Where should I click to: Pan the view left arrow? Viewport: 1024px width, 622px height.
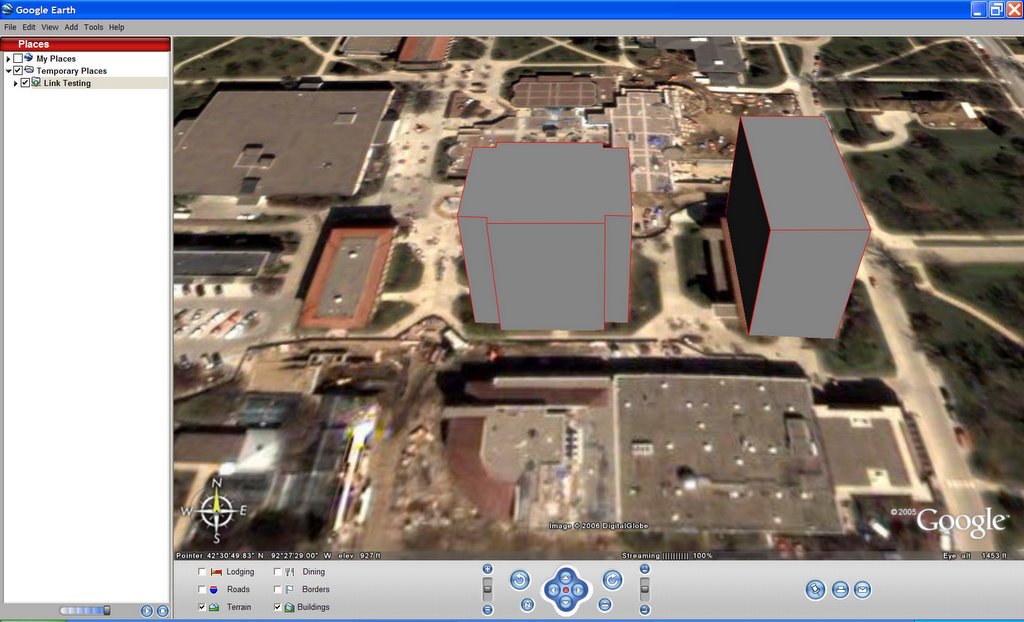tap(552, 590)
